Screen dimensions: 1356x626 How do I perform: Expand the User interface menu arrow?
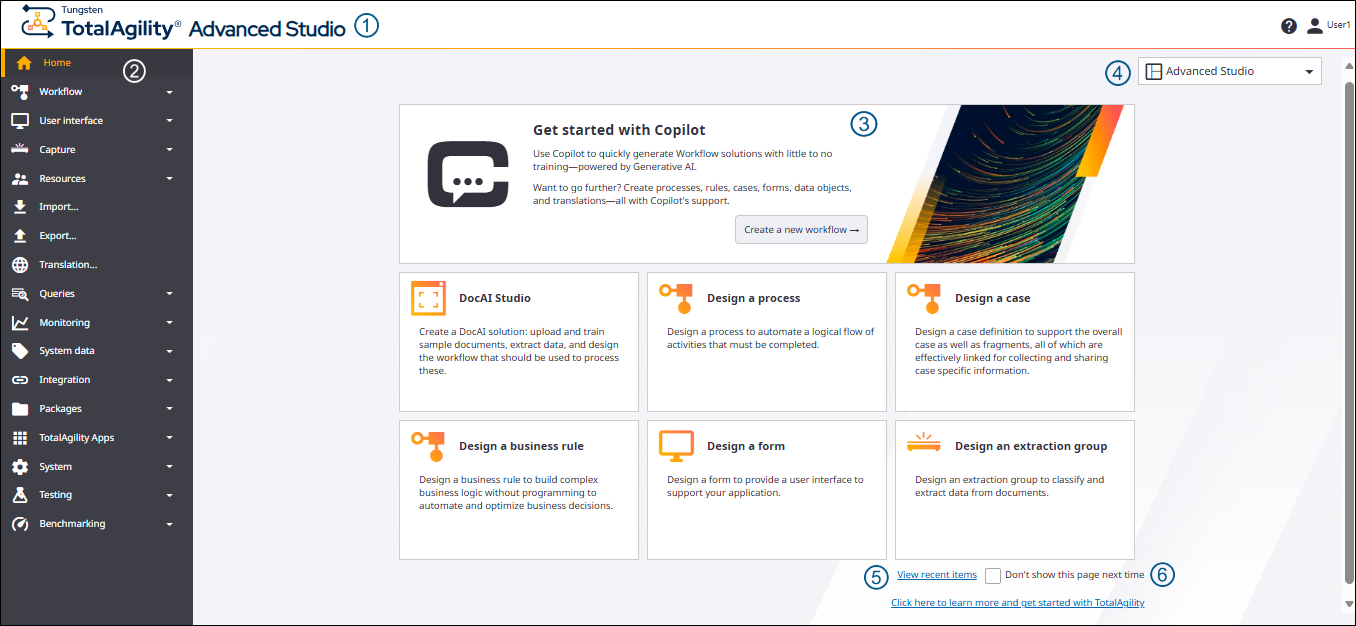170,121
